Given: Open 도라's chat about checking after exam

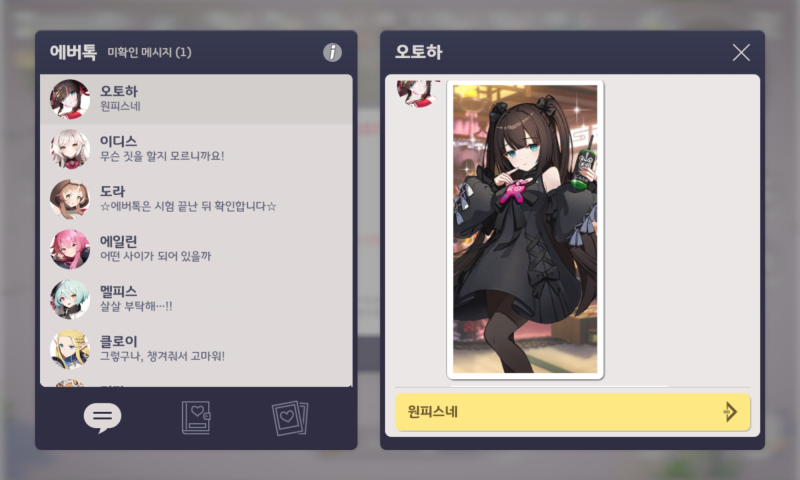Looking at the screenshot, I should 196,199.
